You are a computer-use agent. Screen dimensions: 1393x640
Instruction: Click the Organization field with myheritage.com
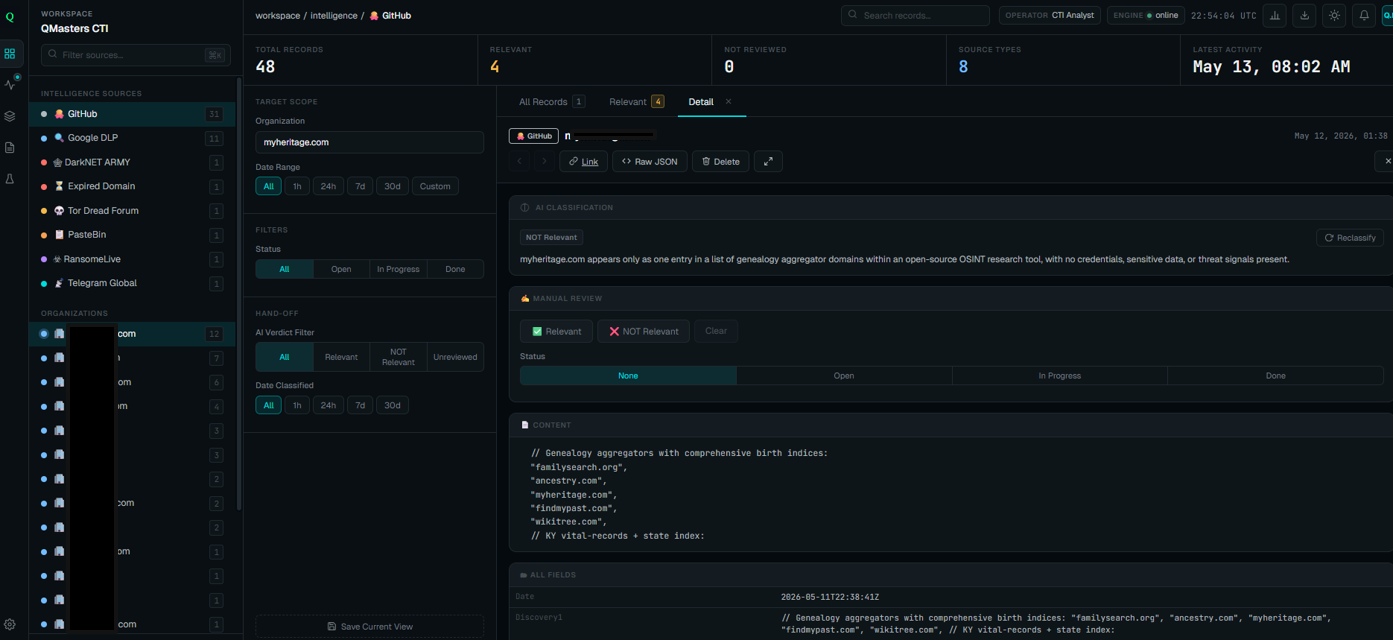point(369,142)
